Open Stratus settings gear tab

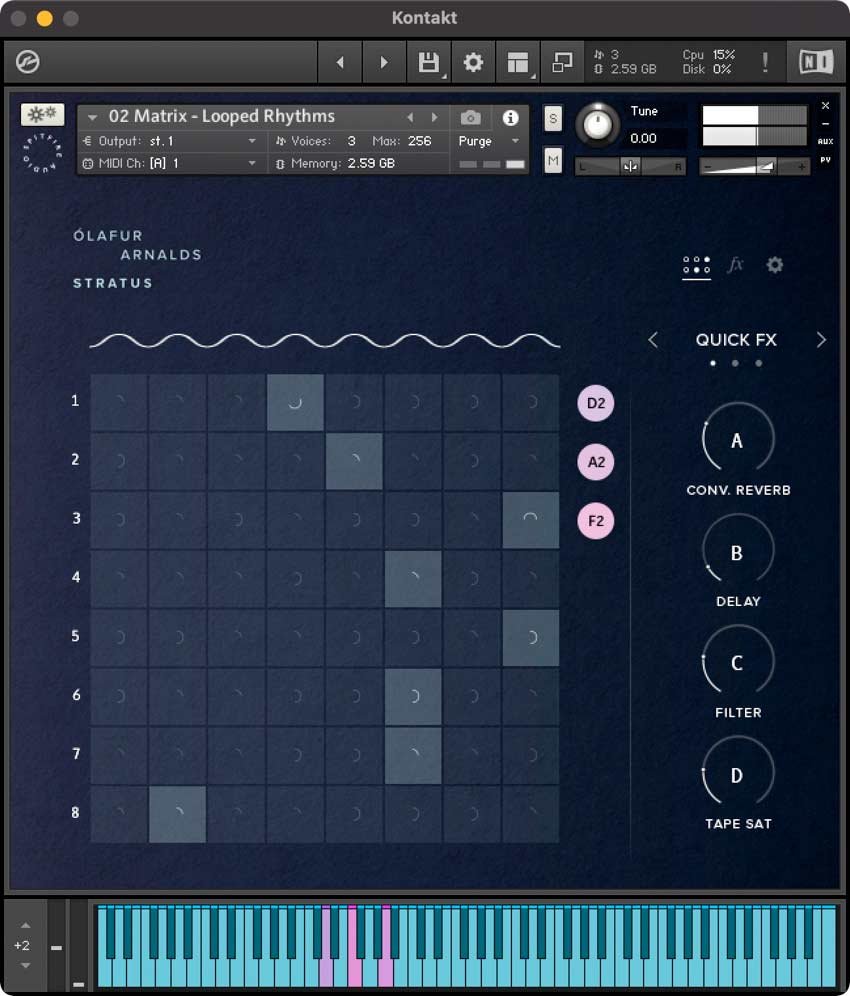click(774, 264)
